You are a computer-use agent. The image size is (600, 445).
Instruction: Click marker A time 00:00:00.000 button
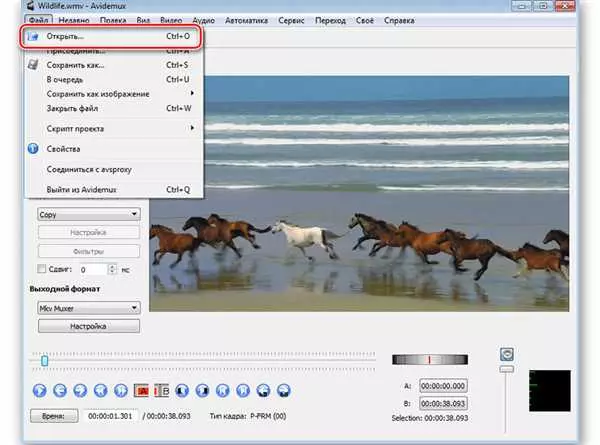(x=443, y=386)
